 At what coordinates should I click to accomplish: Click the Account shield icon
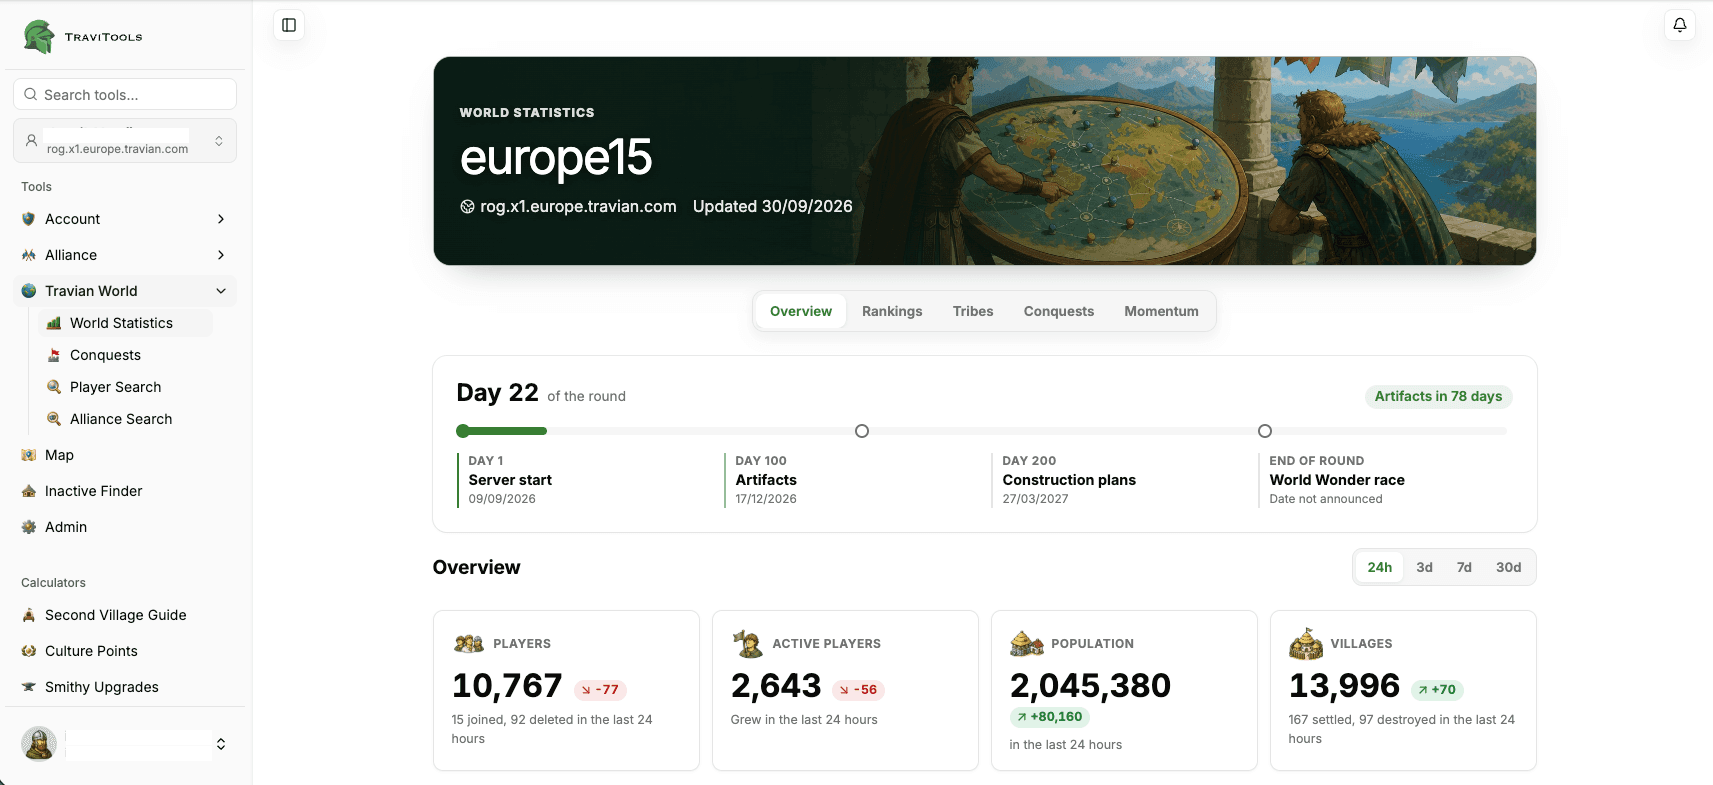[29, 219]
